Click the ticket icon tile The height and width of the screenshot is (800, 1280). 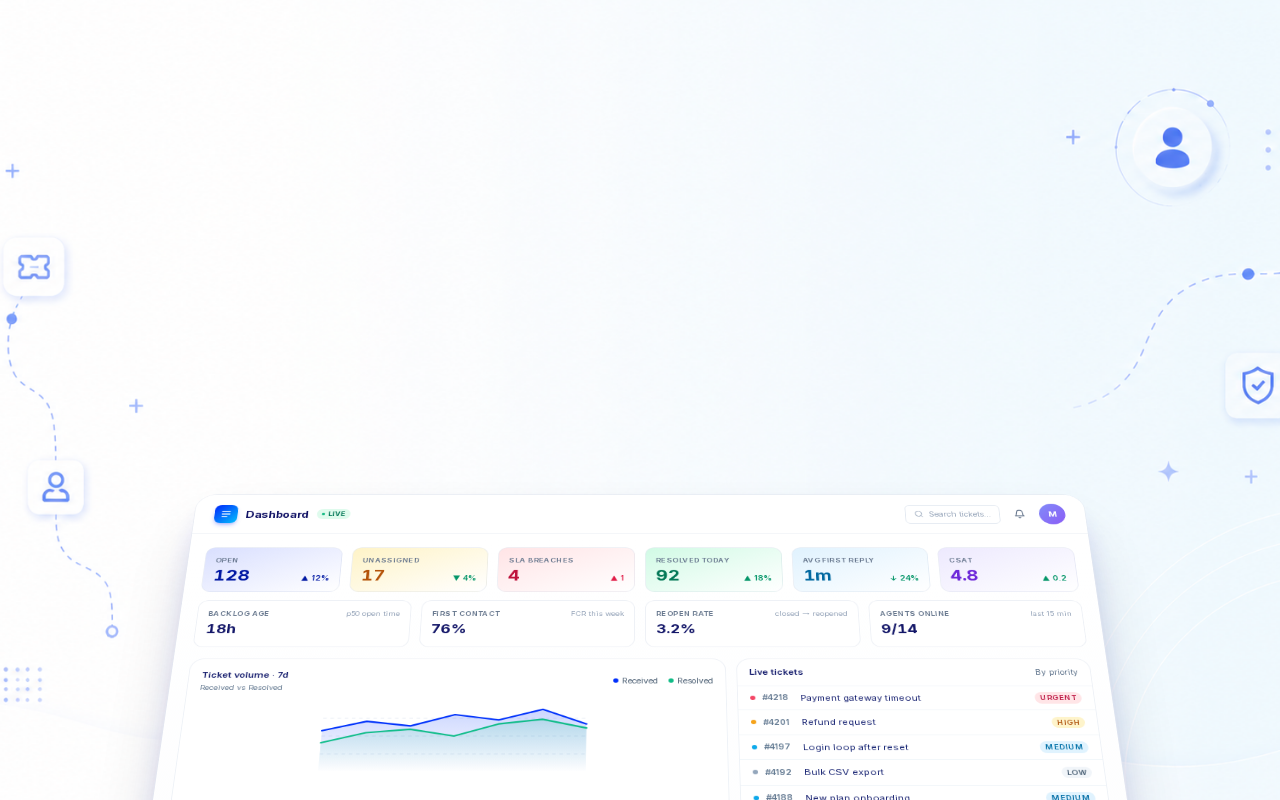34,267
